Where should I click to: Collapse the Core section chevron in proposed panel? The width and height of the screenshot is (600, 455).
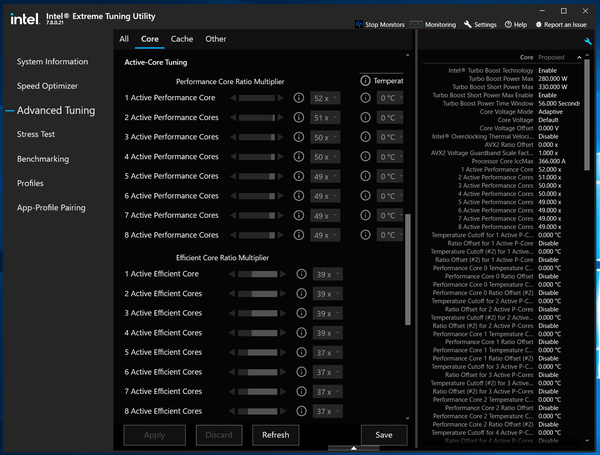tap(579, 57)
